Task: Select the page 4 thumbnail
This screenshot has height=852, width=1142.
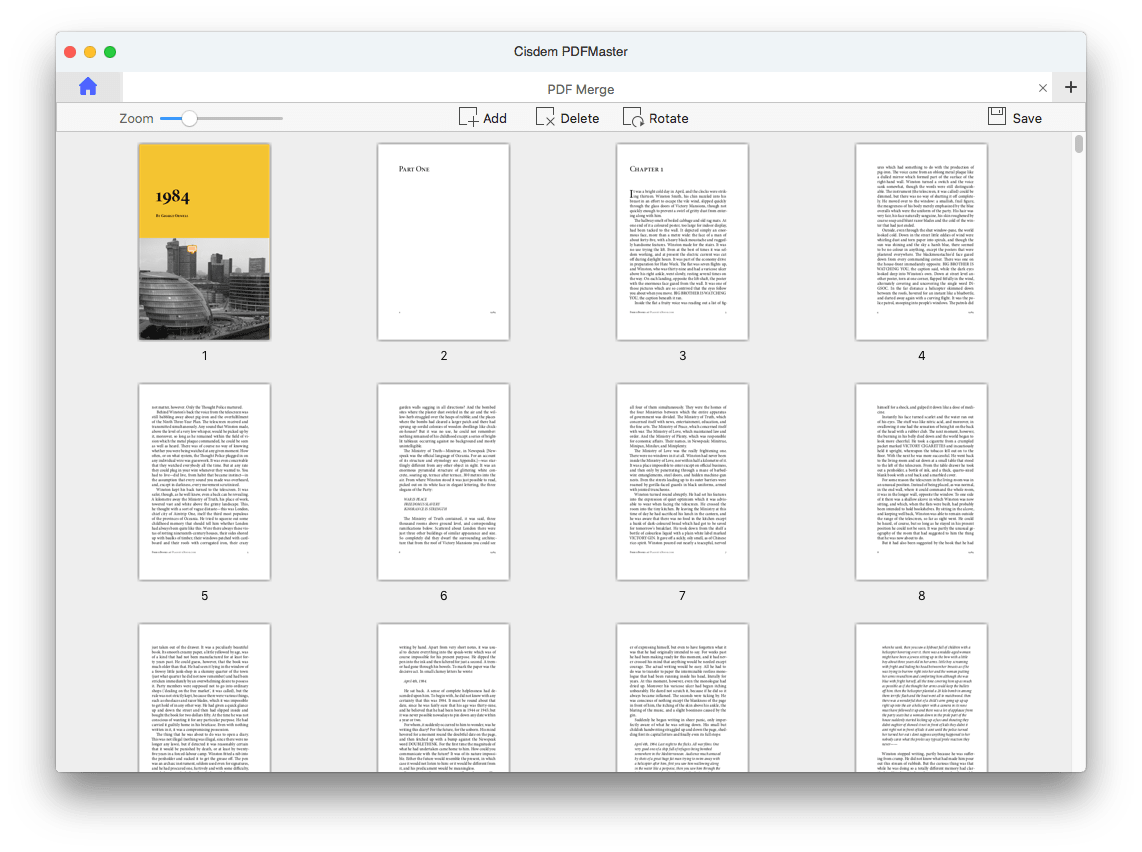Action: [921, 241]
